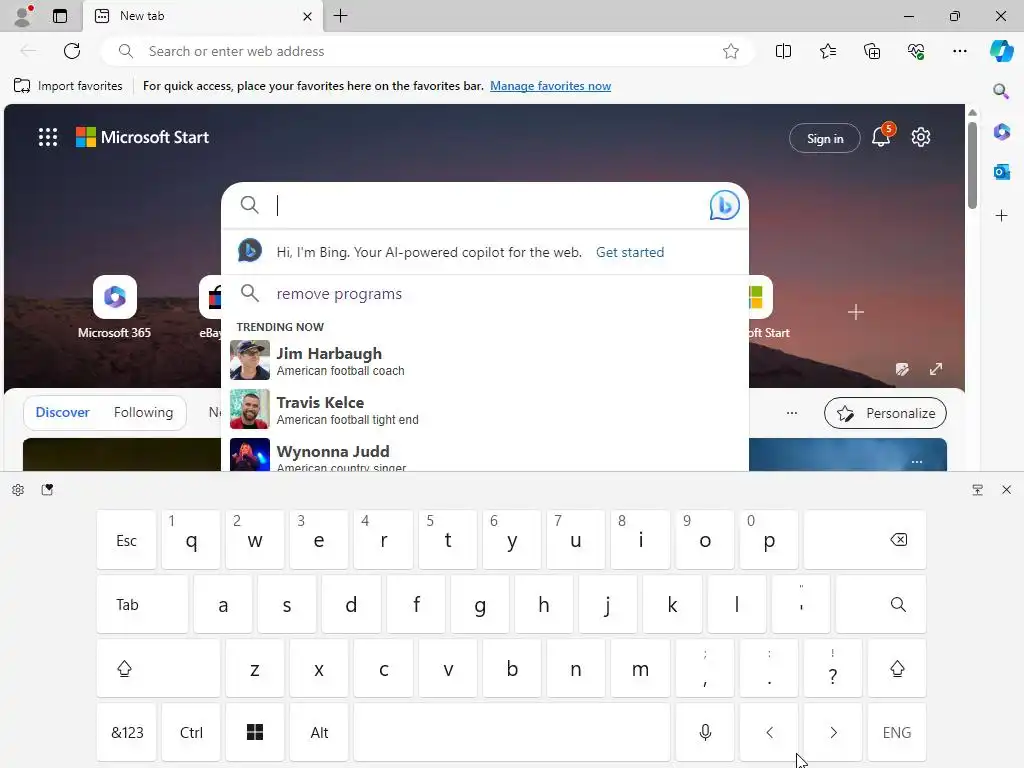The height and width of the screenshot is (768, 1024).
Task: Open Edge Settings and more menu
Action: [959, 51]
